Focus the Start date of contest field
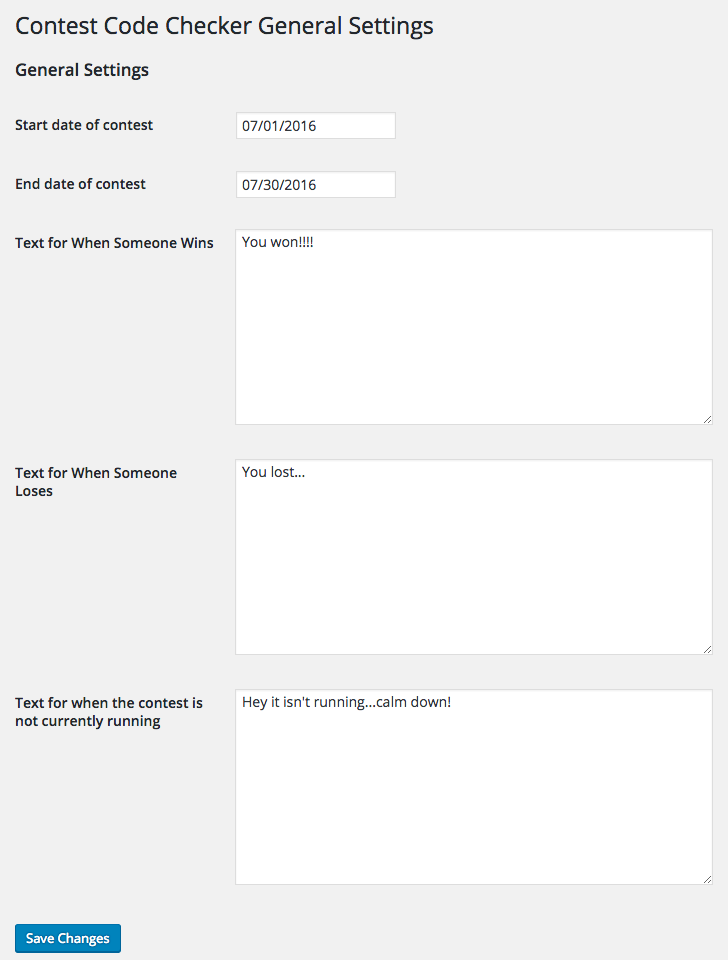Screen dimensions: 728x960 tap(315, 126)
